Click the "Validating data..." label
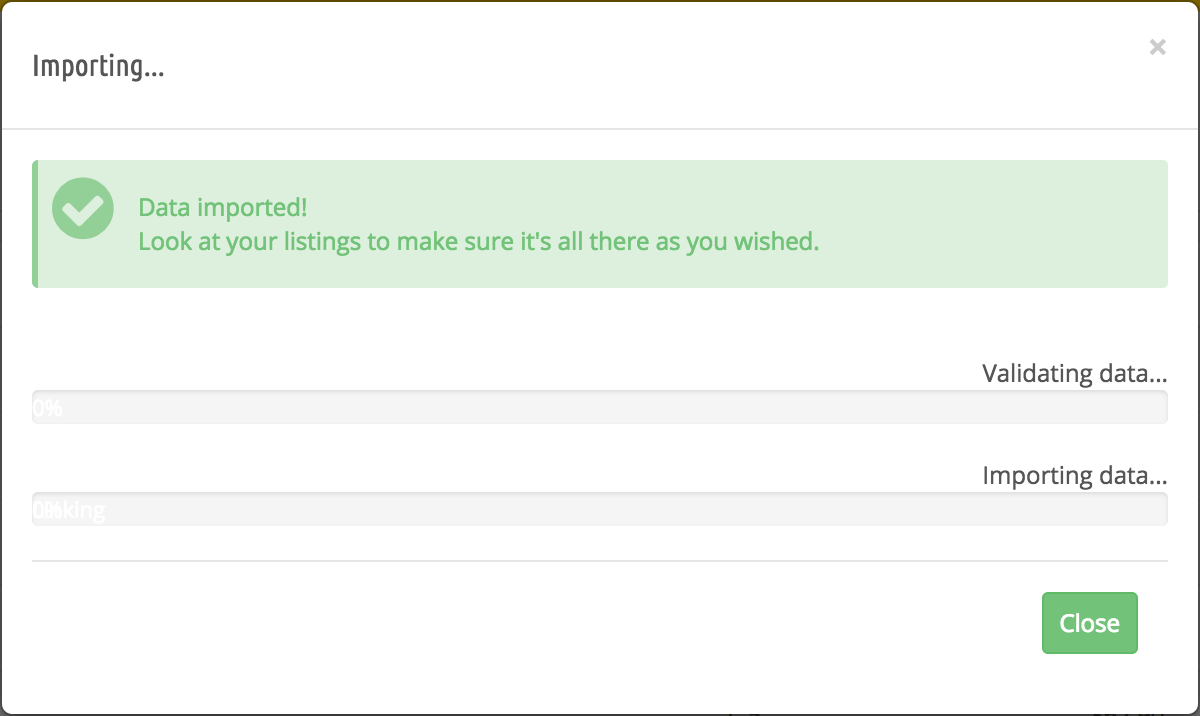Viewport: 1200px width, 716px height. coord(1074,374)
